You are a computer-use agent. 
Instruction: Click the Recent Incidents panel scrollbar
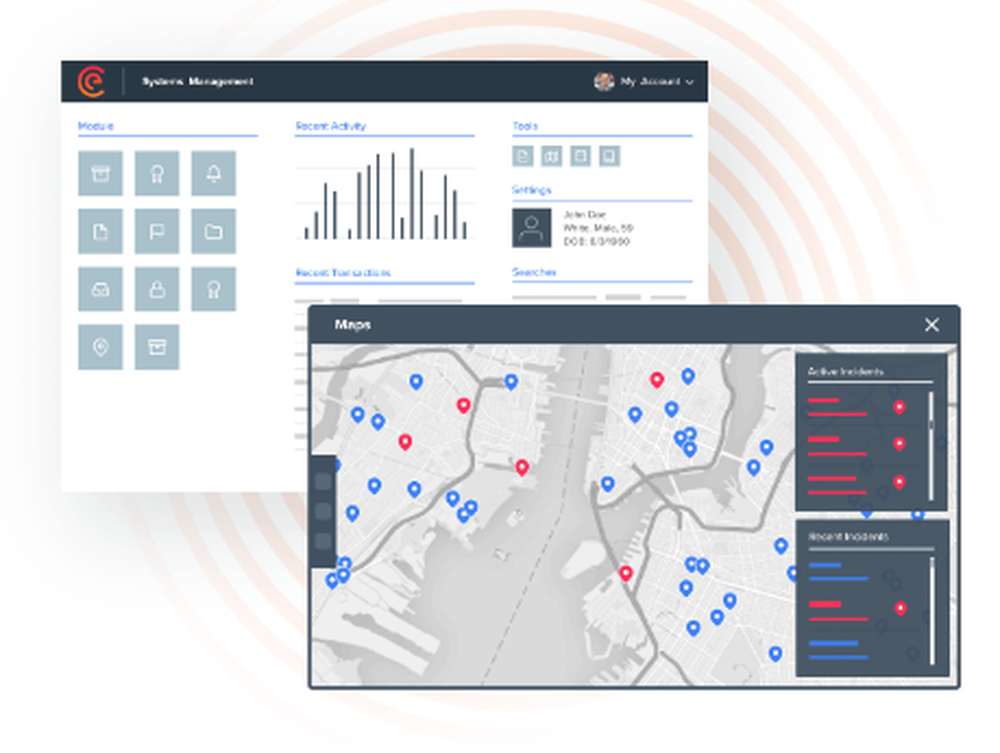coord(932,611)
